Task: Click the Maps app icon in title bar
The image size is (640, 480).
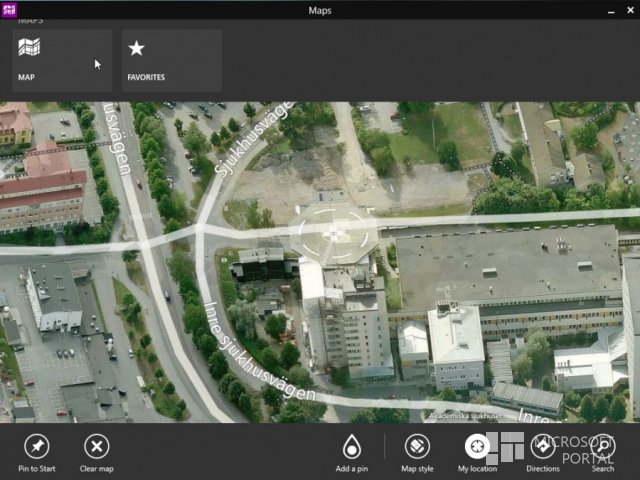Action: [9, 9]
